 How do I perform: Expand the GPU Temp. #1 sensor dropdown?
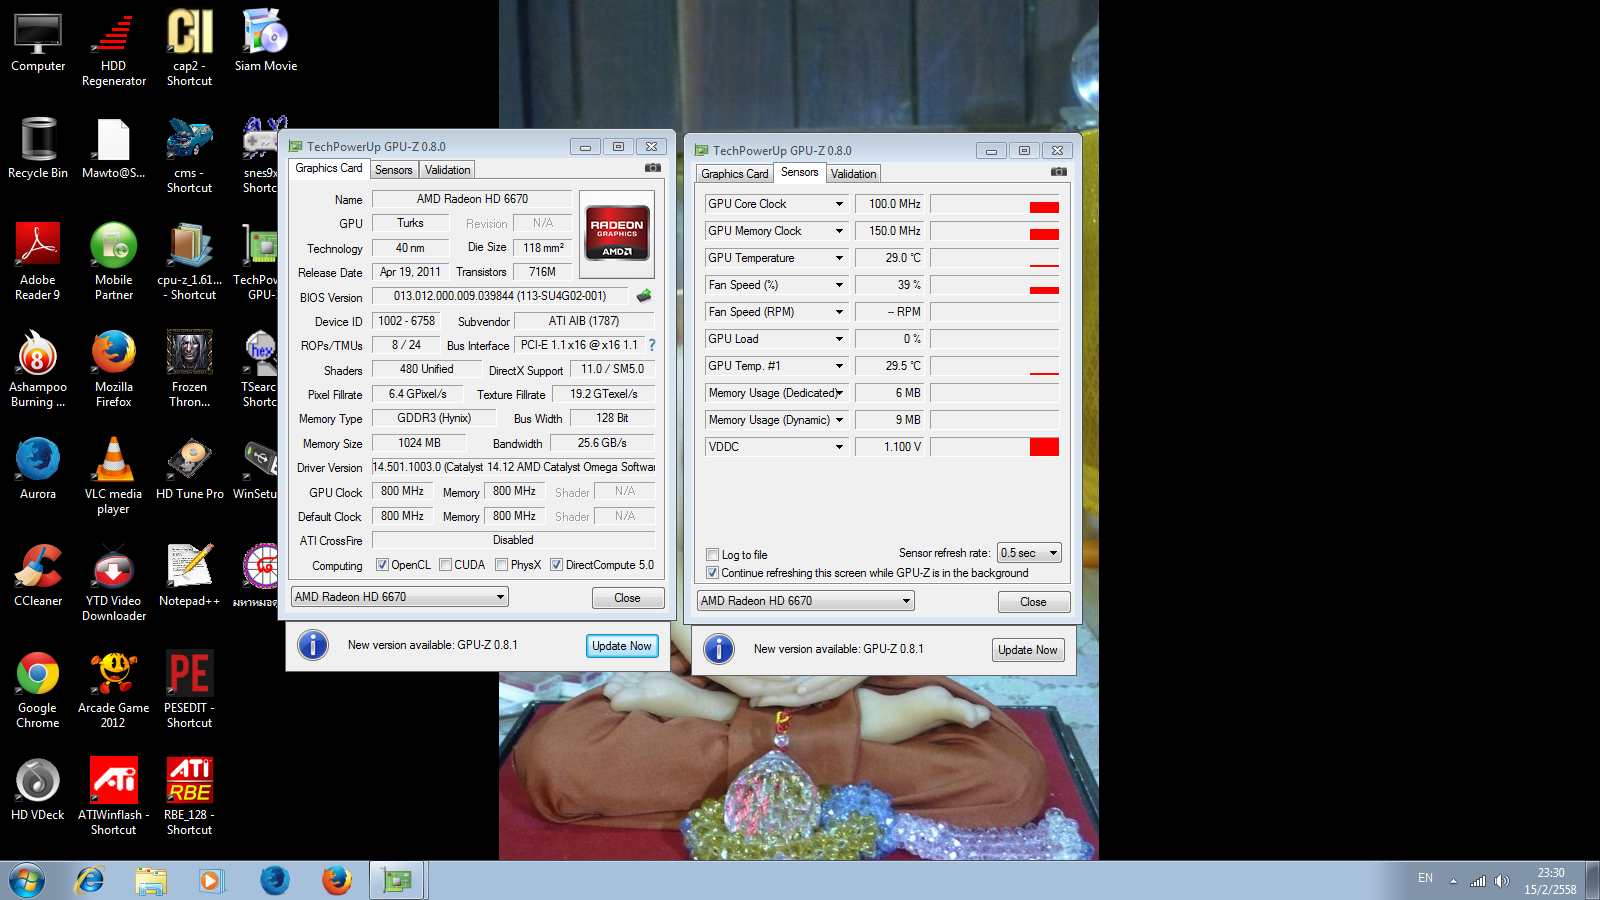pyautogui.click(x=839, y=366)
